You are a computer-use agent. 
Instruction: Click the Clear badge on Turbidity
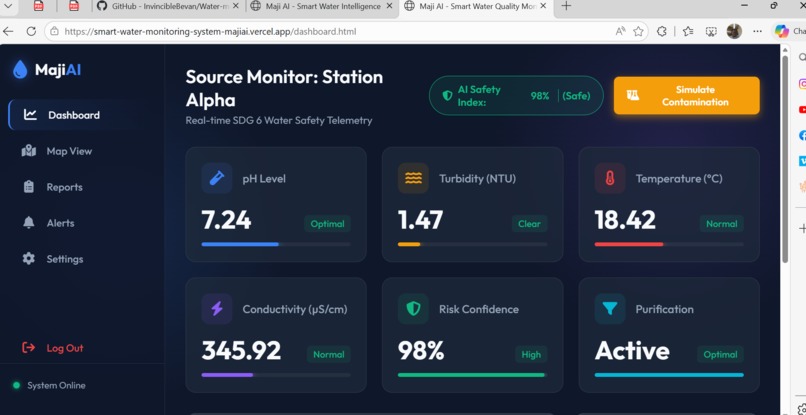point(529,224)
